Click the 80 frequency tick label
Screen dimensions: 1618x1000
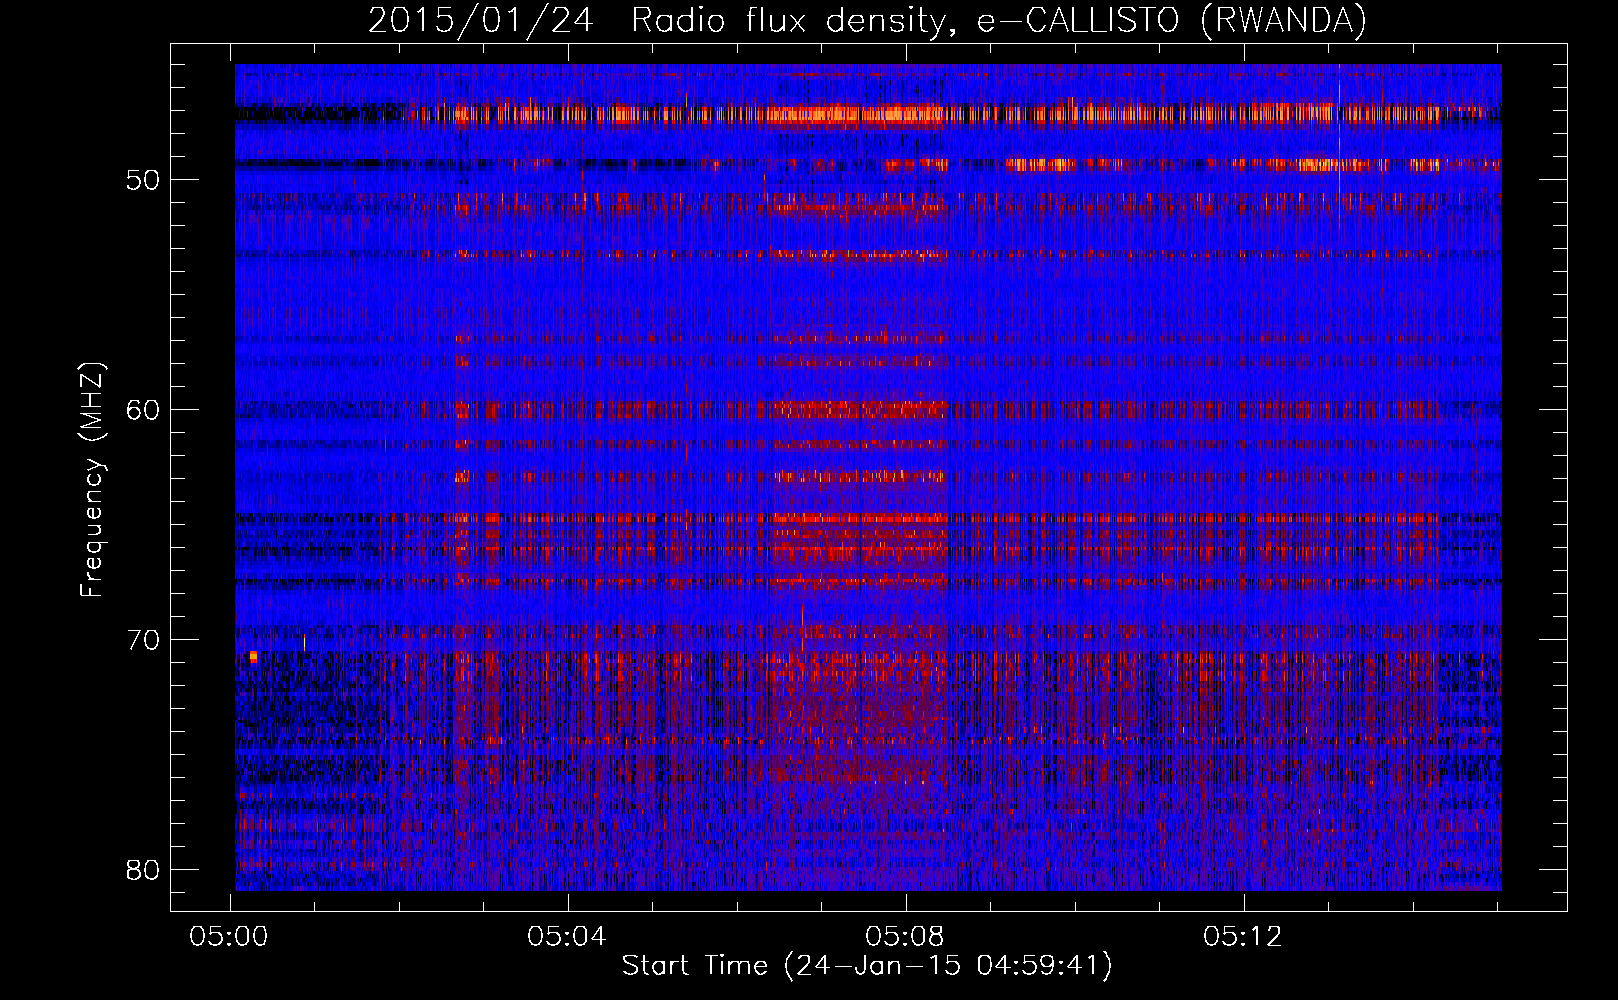(x=144, y=869)
